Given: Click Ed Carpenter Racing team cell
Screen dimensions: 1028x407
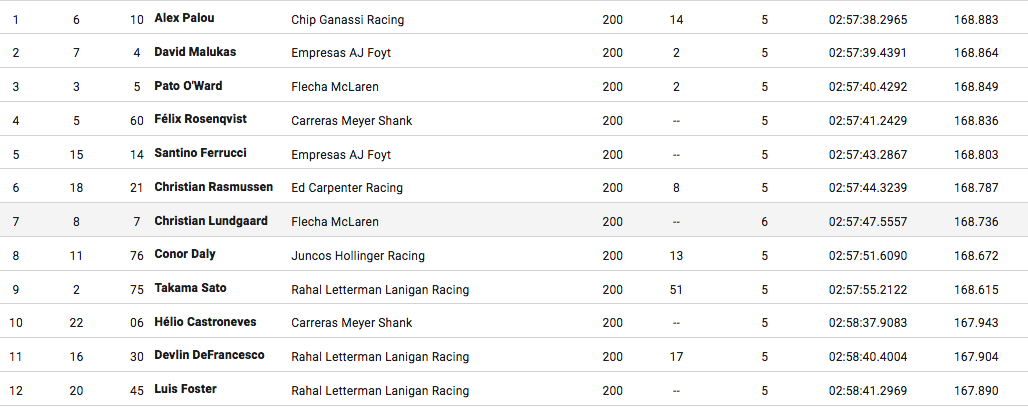Looking at the screenshot, I should click(x=346, y=188).
